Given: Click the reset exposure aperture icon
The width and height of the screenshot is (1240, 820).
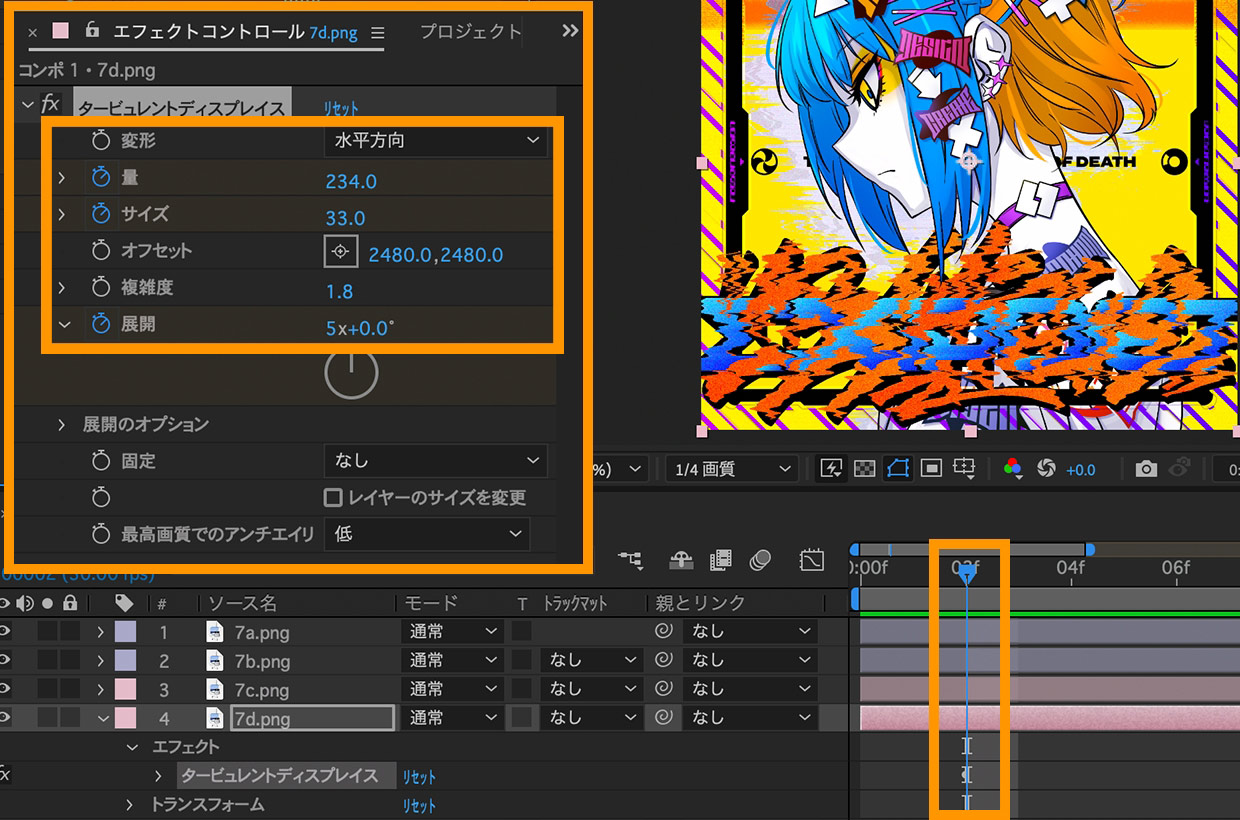Looking at the screenshot, I should click(x=1047, y=468).
